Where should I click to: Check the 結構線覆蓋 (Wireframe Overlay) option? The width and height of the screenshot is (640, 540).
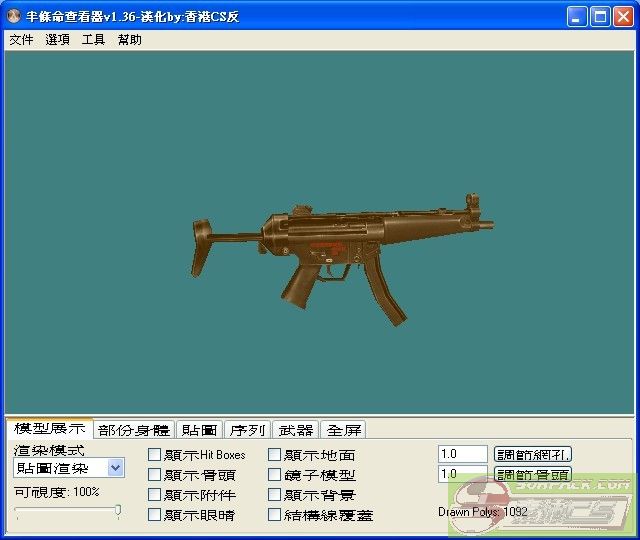[275, 515]
